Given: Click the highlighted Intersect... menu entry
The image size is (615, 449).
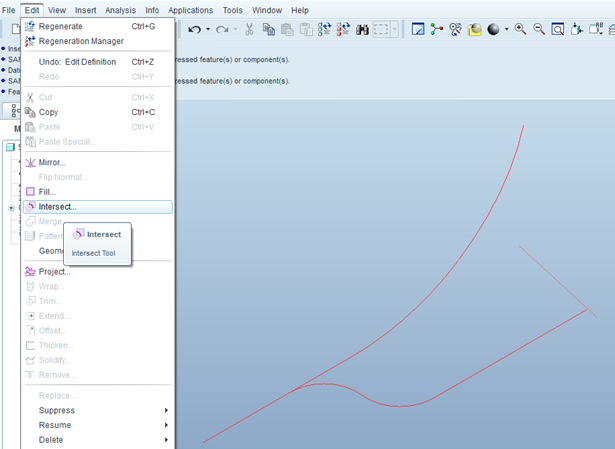Looking at the screenshot, I should pos(98,207).
